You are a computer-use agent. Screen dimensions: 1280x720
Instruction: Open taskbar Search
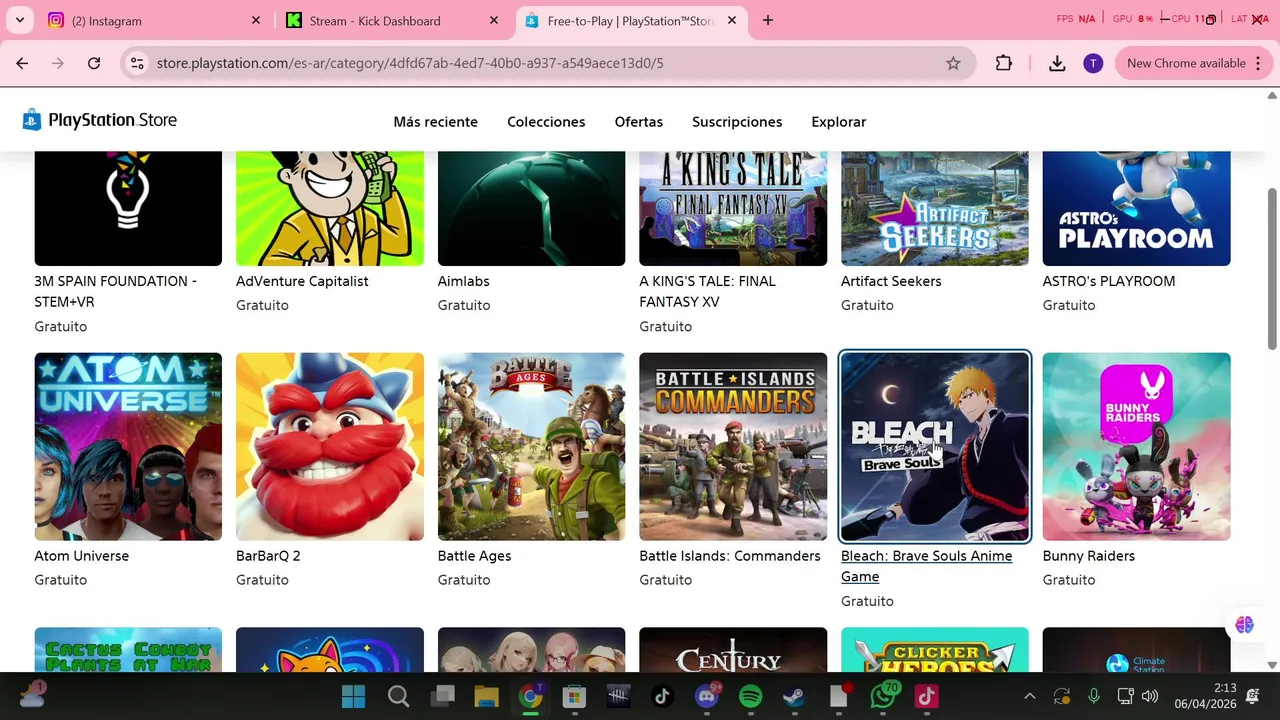coord(398,696)
